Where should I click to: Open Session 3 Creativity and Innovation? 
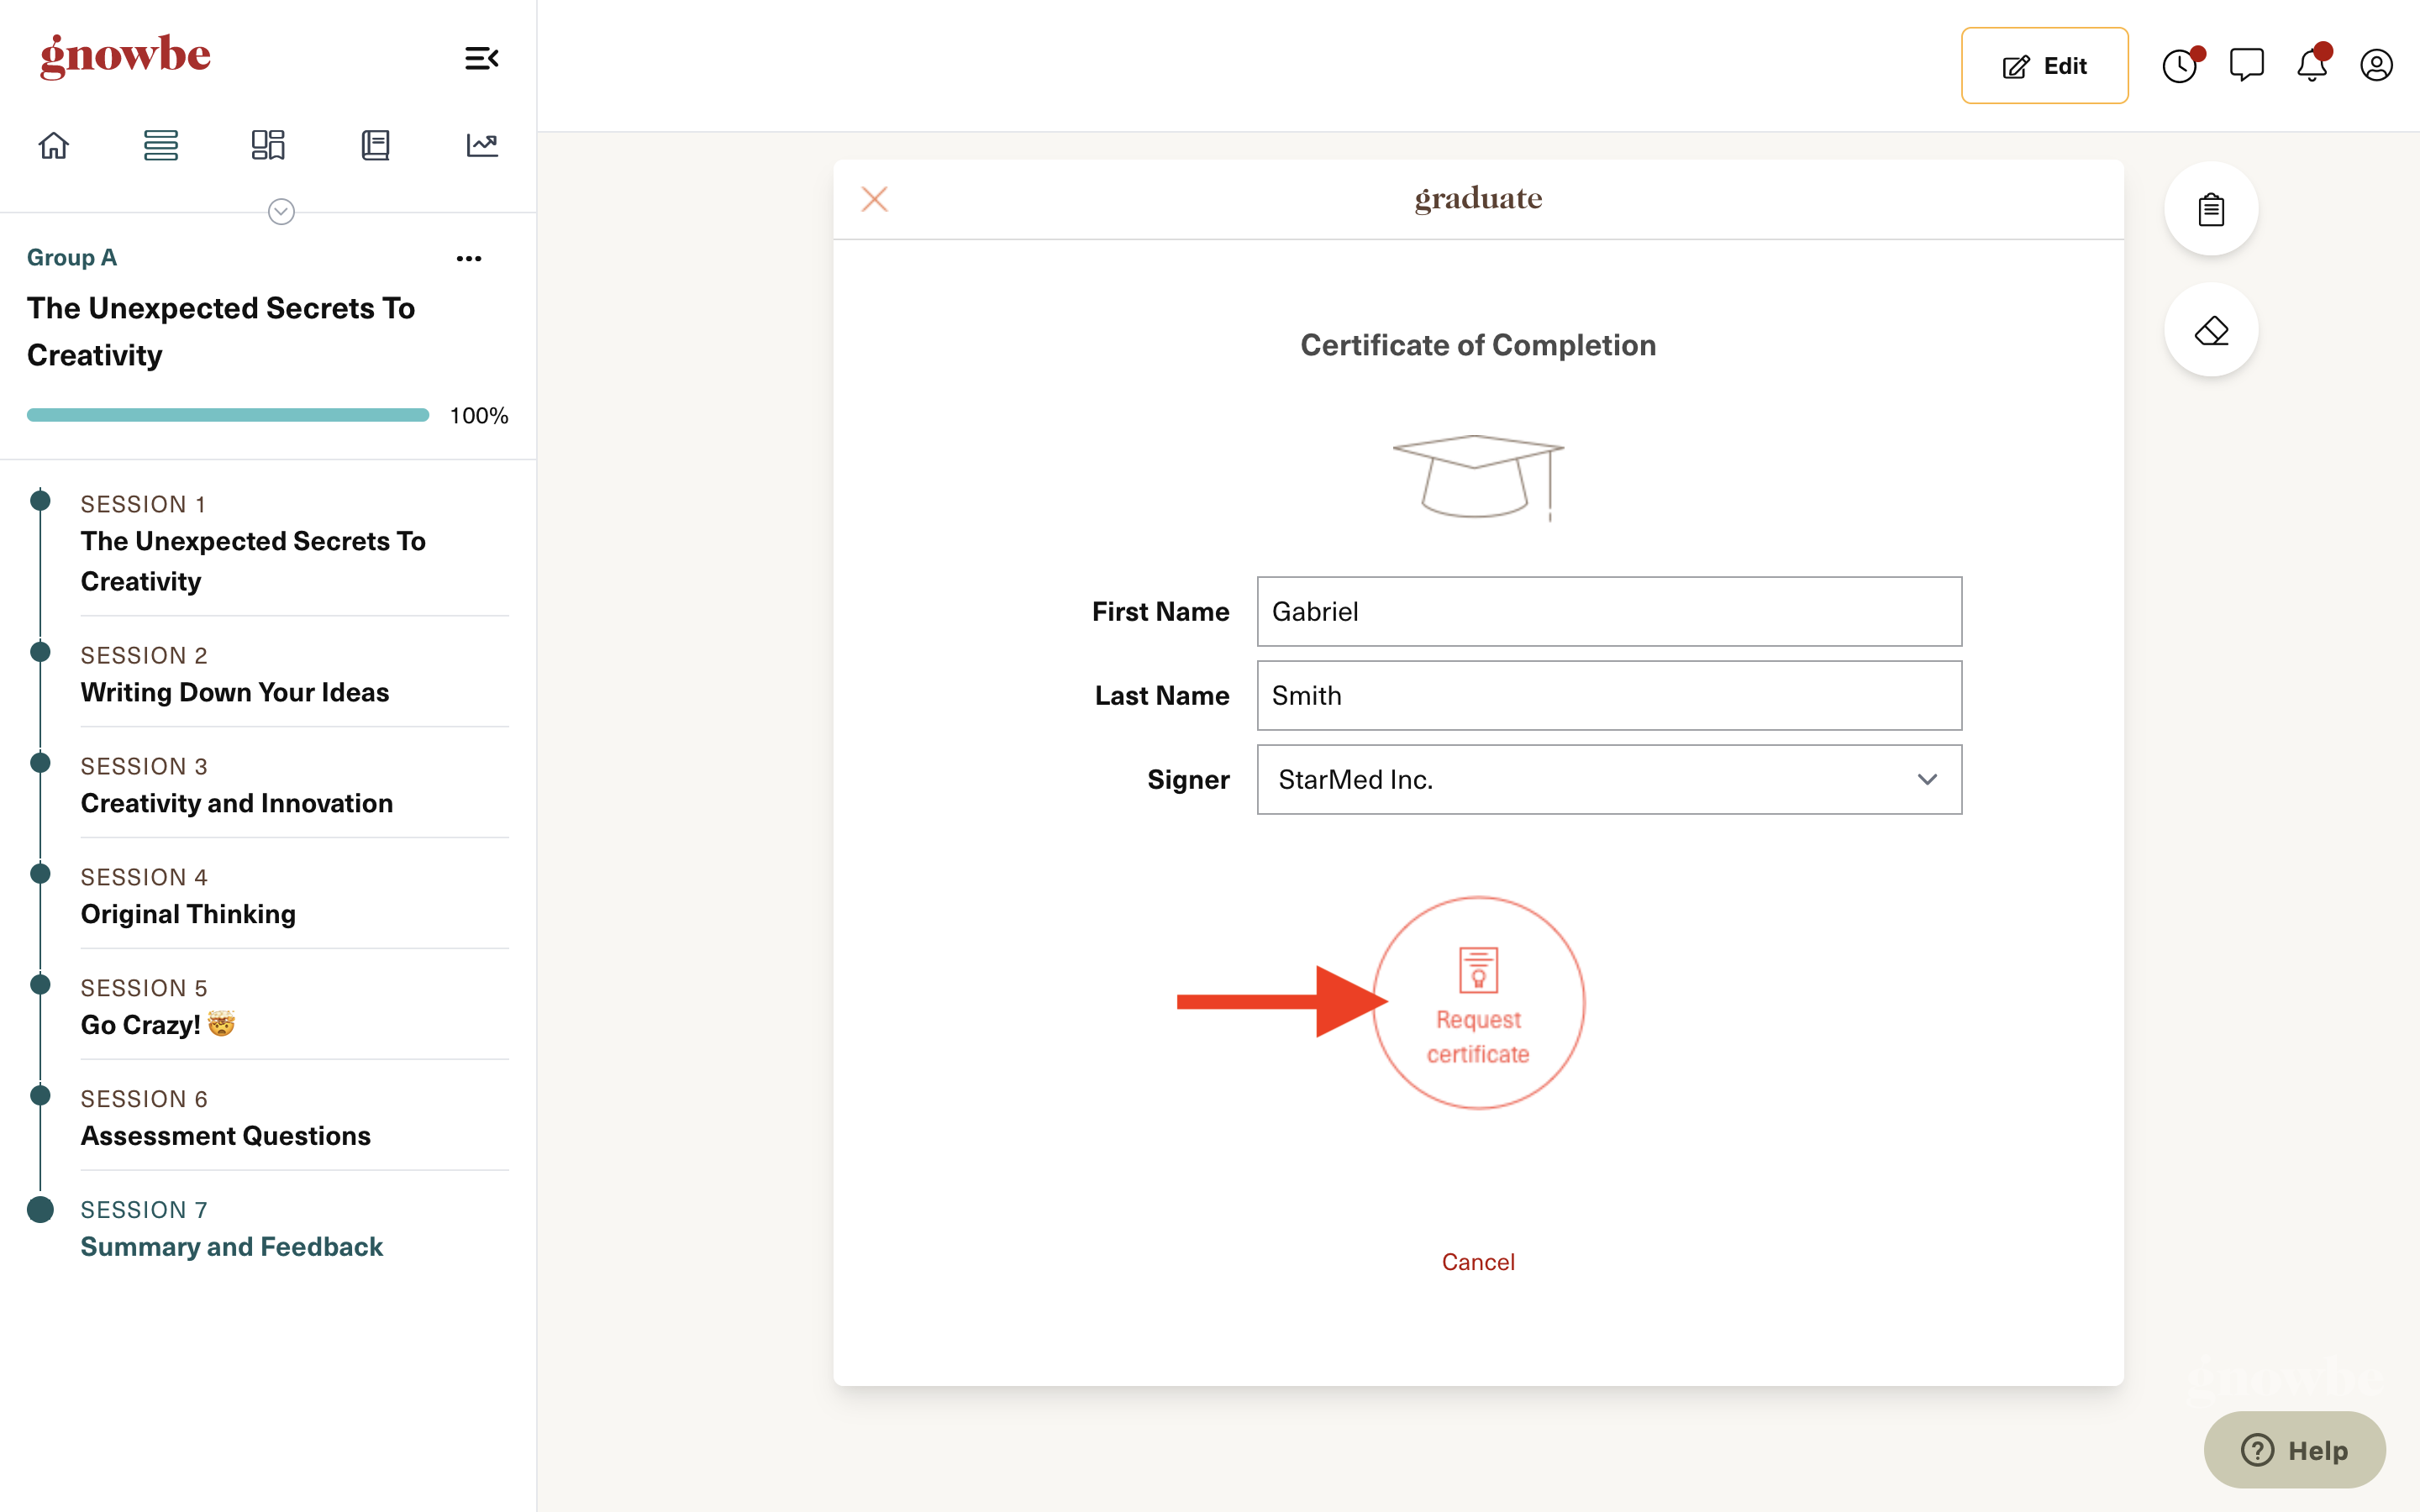coord(294,785)
